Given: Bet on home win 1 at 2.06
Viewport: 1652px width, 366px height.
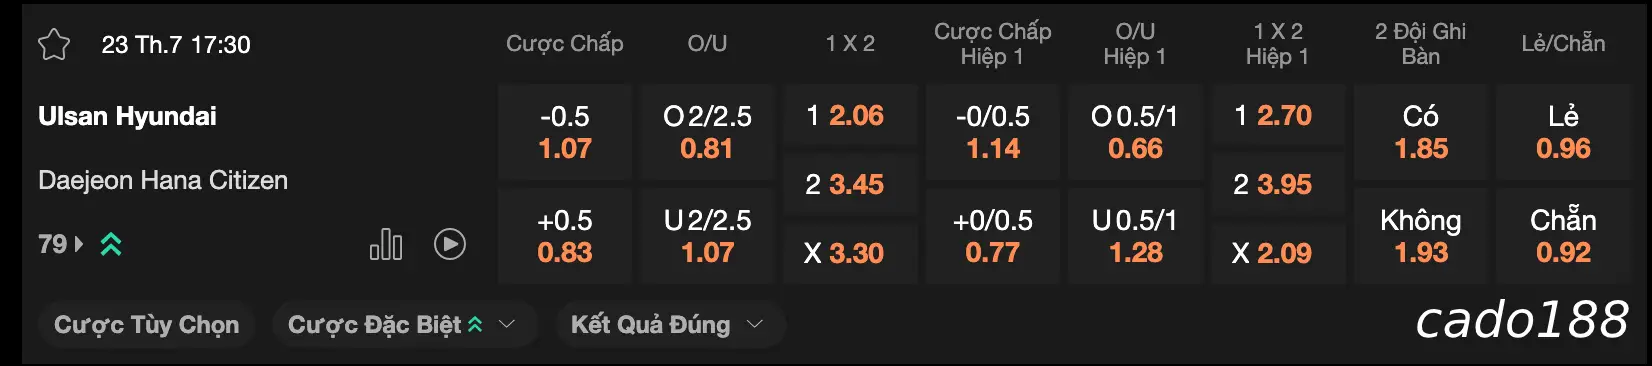Looking at the screenshot, I should 850,116.
